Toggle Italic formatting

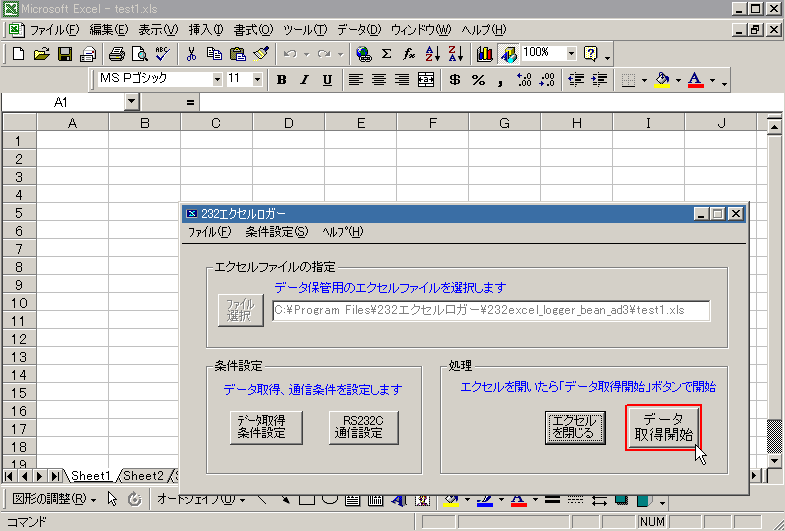[304, 80]
